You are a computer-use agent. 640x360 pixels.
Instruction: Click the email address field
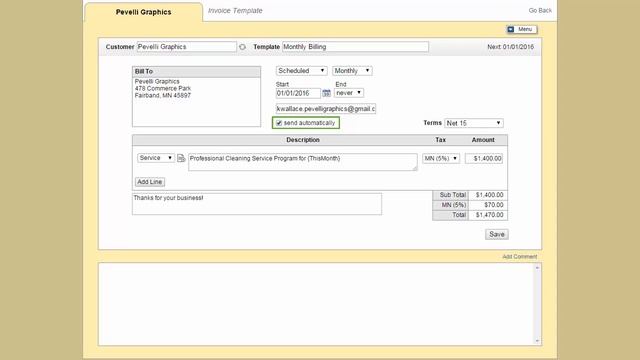click(x=326, y=109)
